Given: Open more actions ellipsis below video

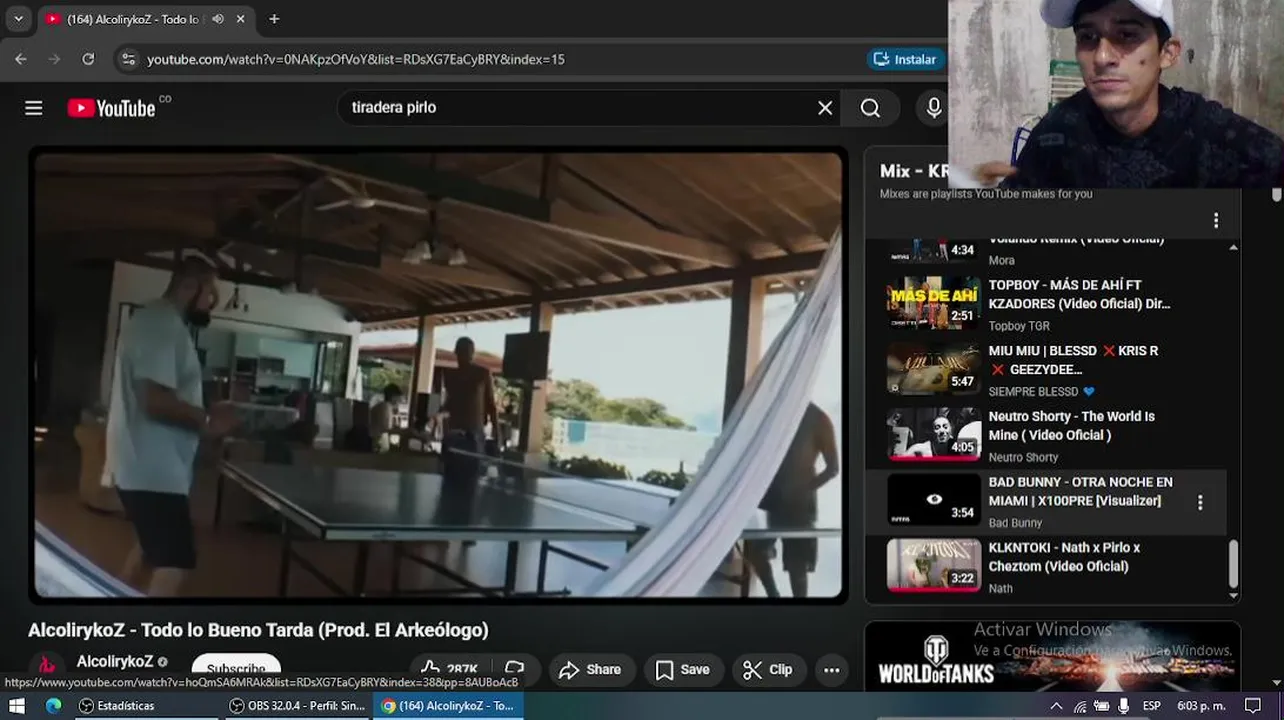Looking at the screenshot, I should pyautogui.click(x=832, y=670).
